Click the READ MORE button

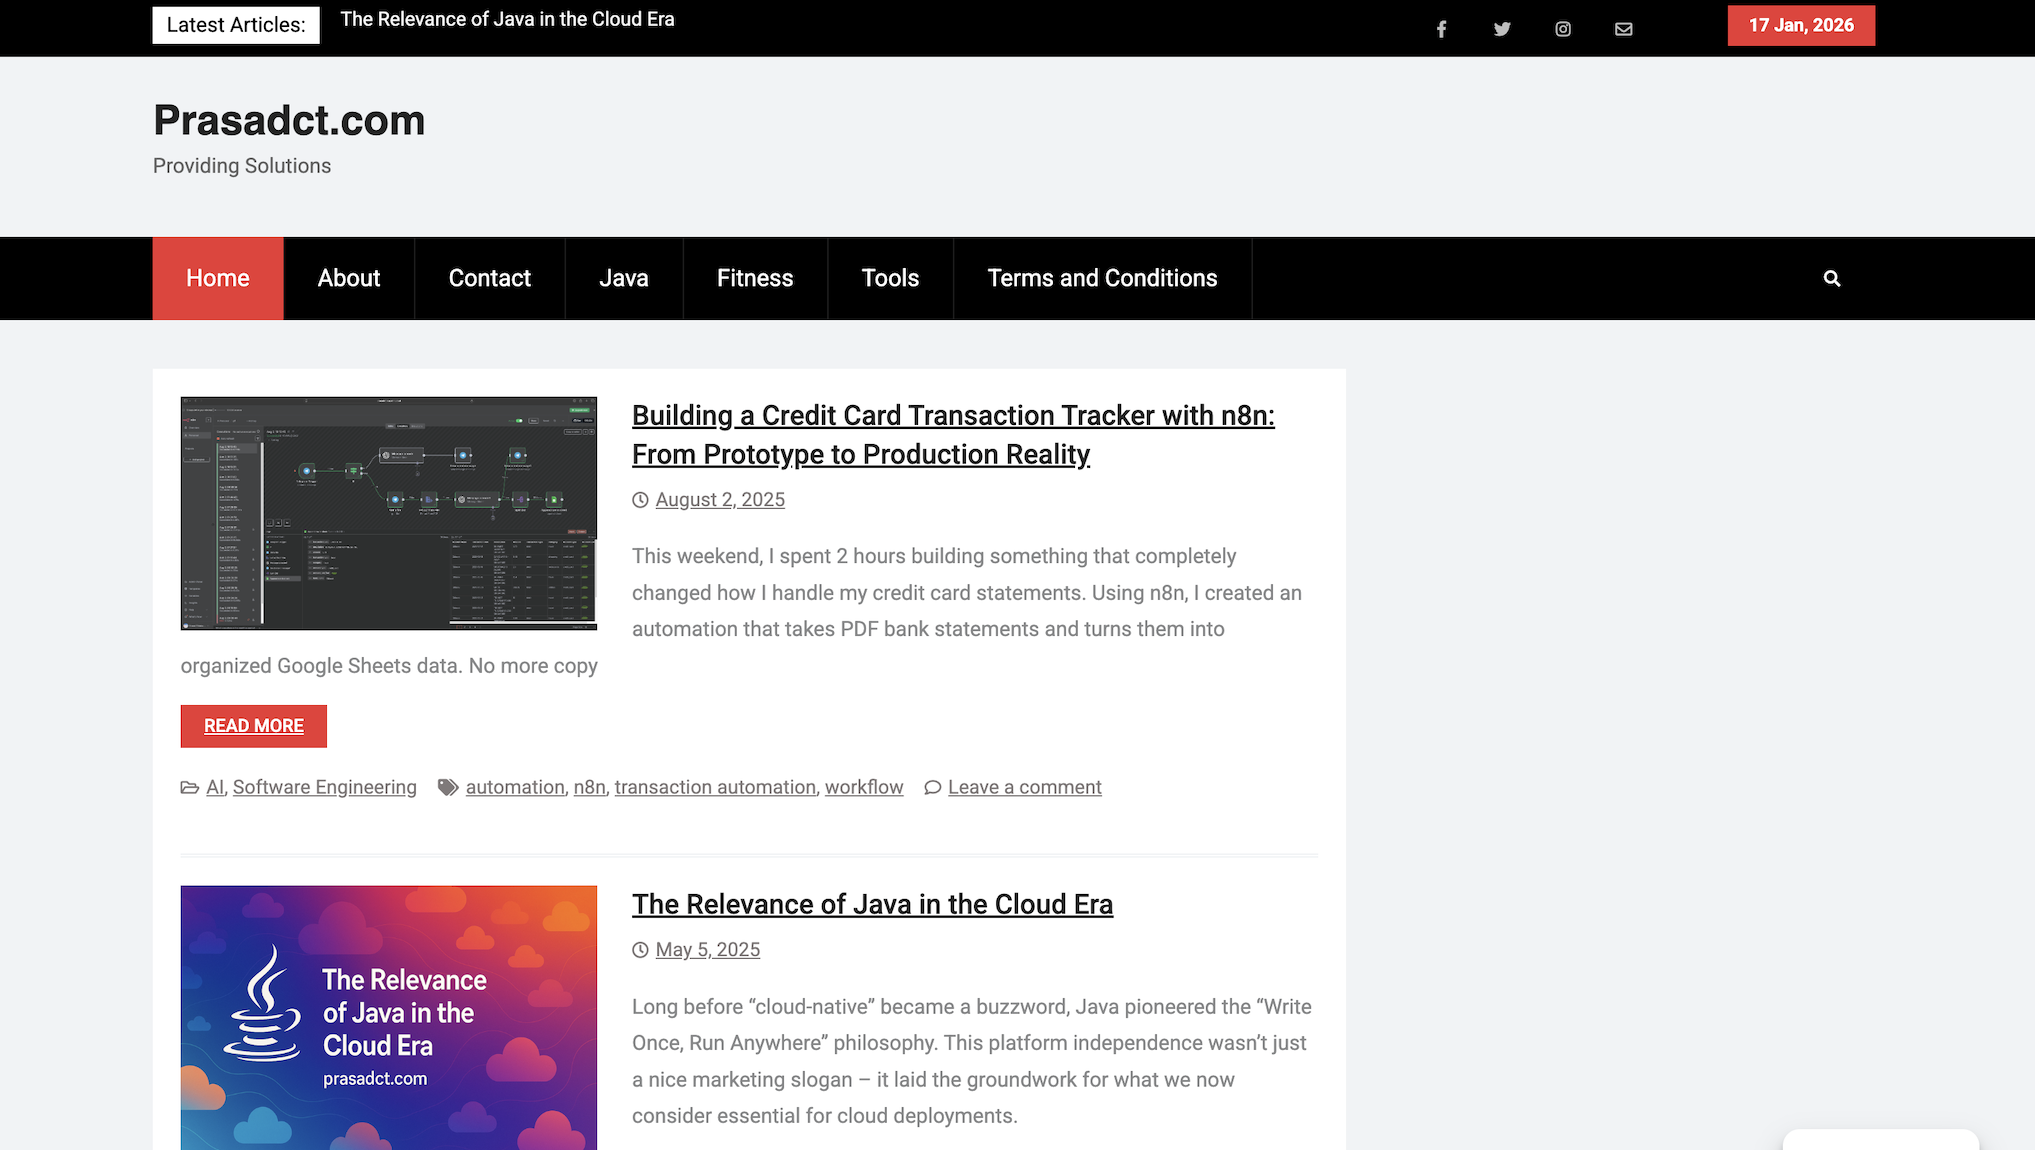coord(253,726)
